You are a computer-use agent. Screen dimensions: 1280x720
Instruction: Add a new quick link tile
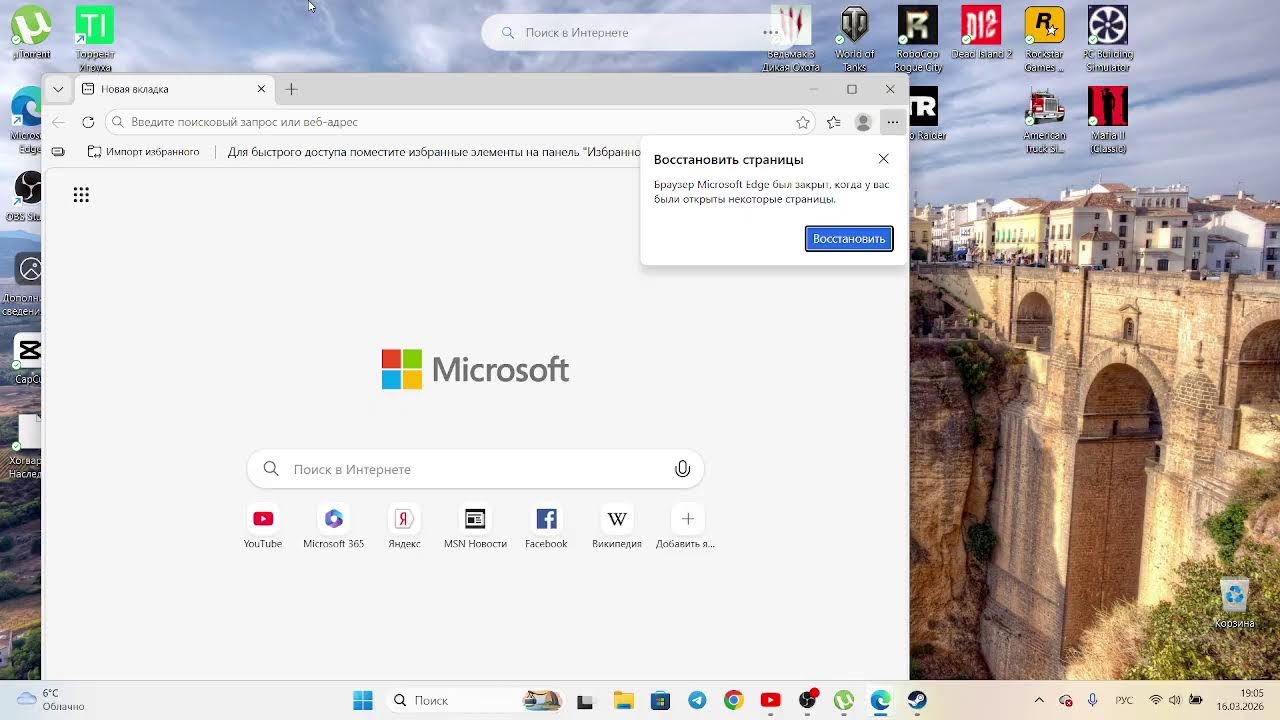[687, 527]
